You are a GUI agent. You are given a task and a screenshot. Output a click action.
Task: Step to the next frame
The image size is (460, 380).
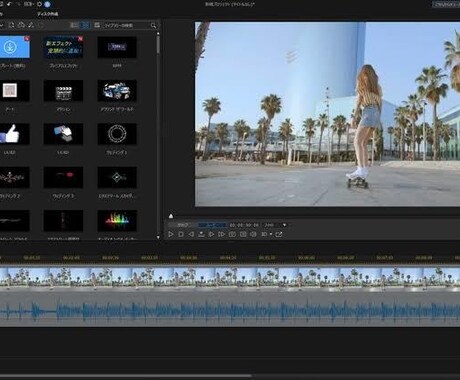[x=211, y=234]
